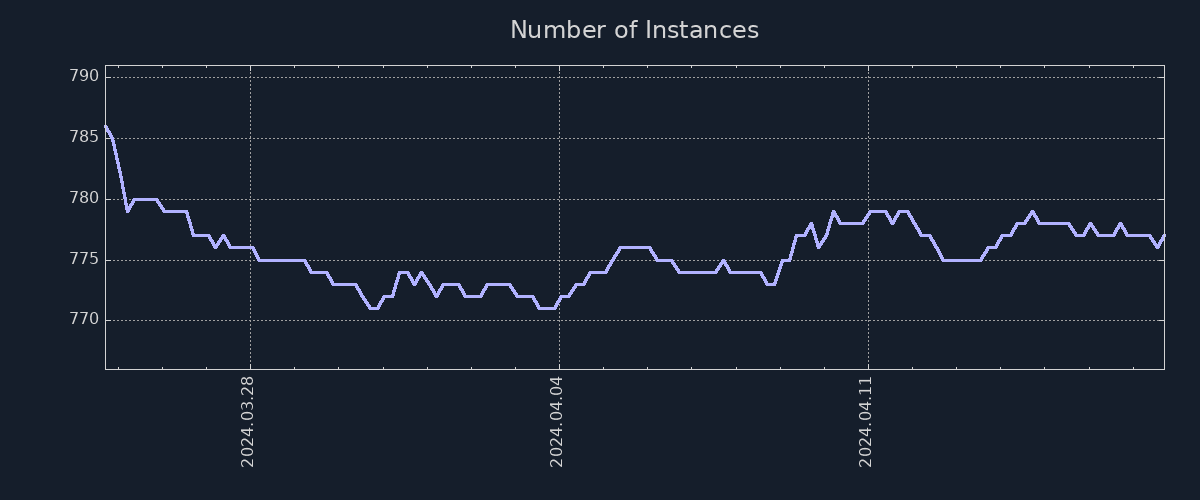Image resolution: width=1200 pixels, height=500 pixels.
Task: Click intersection of 2024.03.28 and 790 gridlines
Action: 250,77
